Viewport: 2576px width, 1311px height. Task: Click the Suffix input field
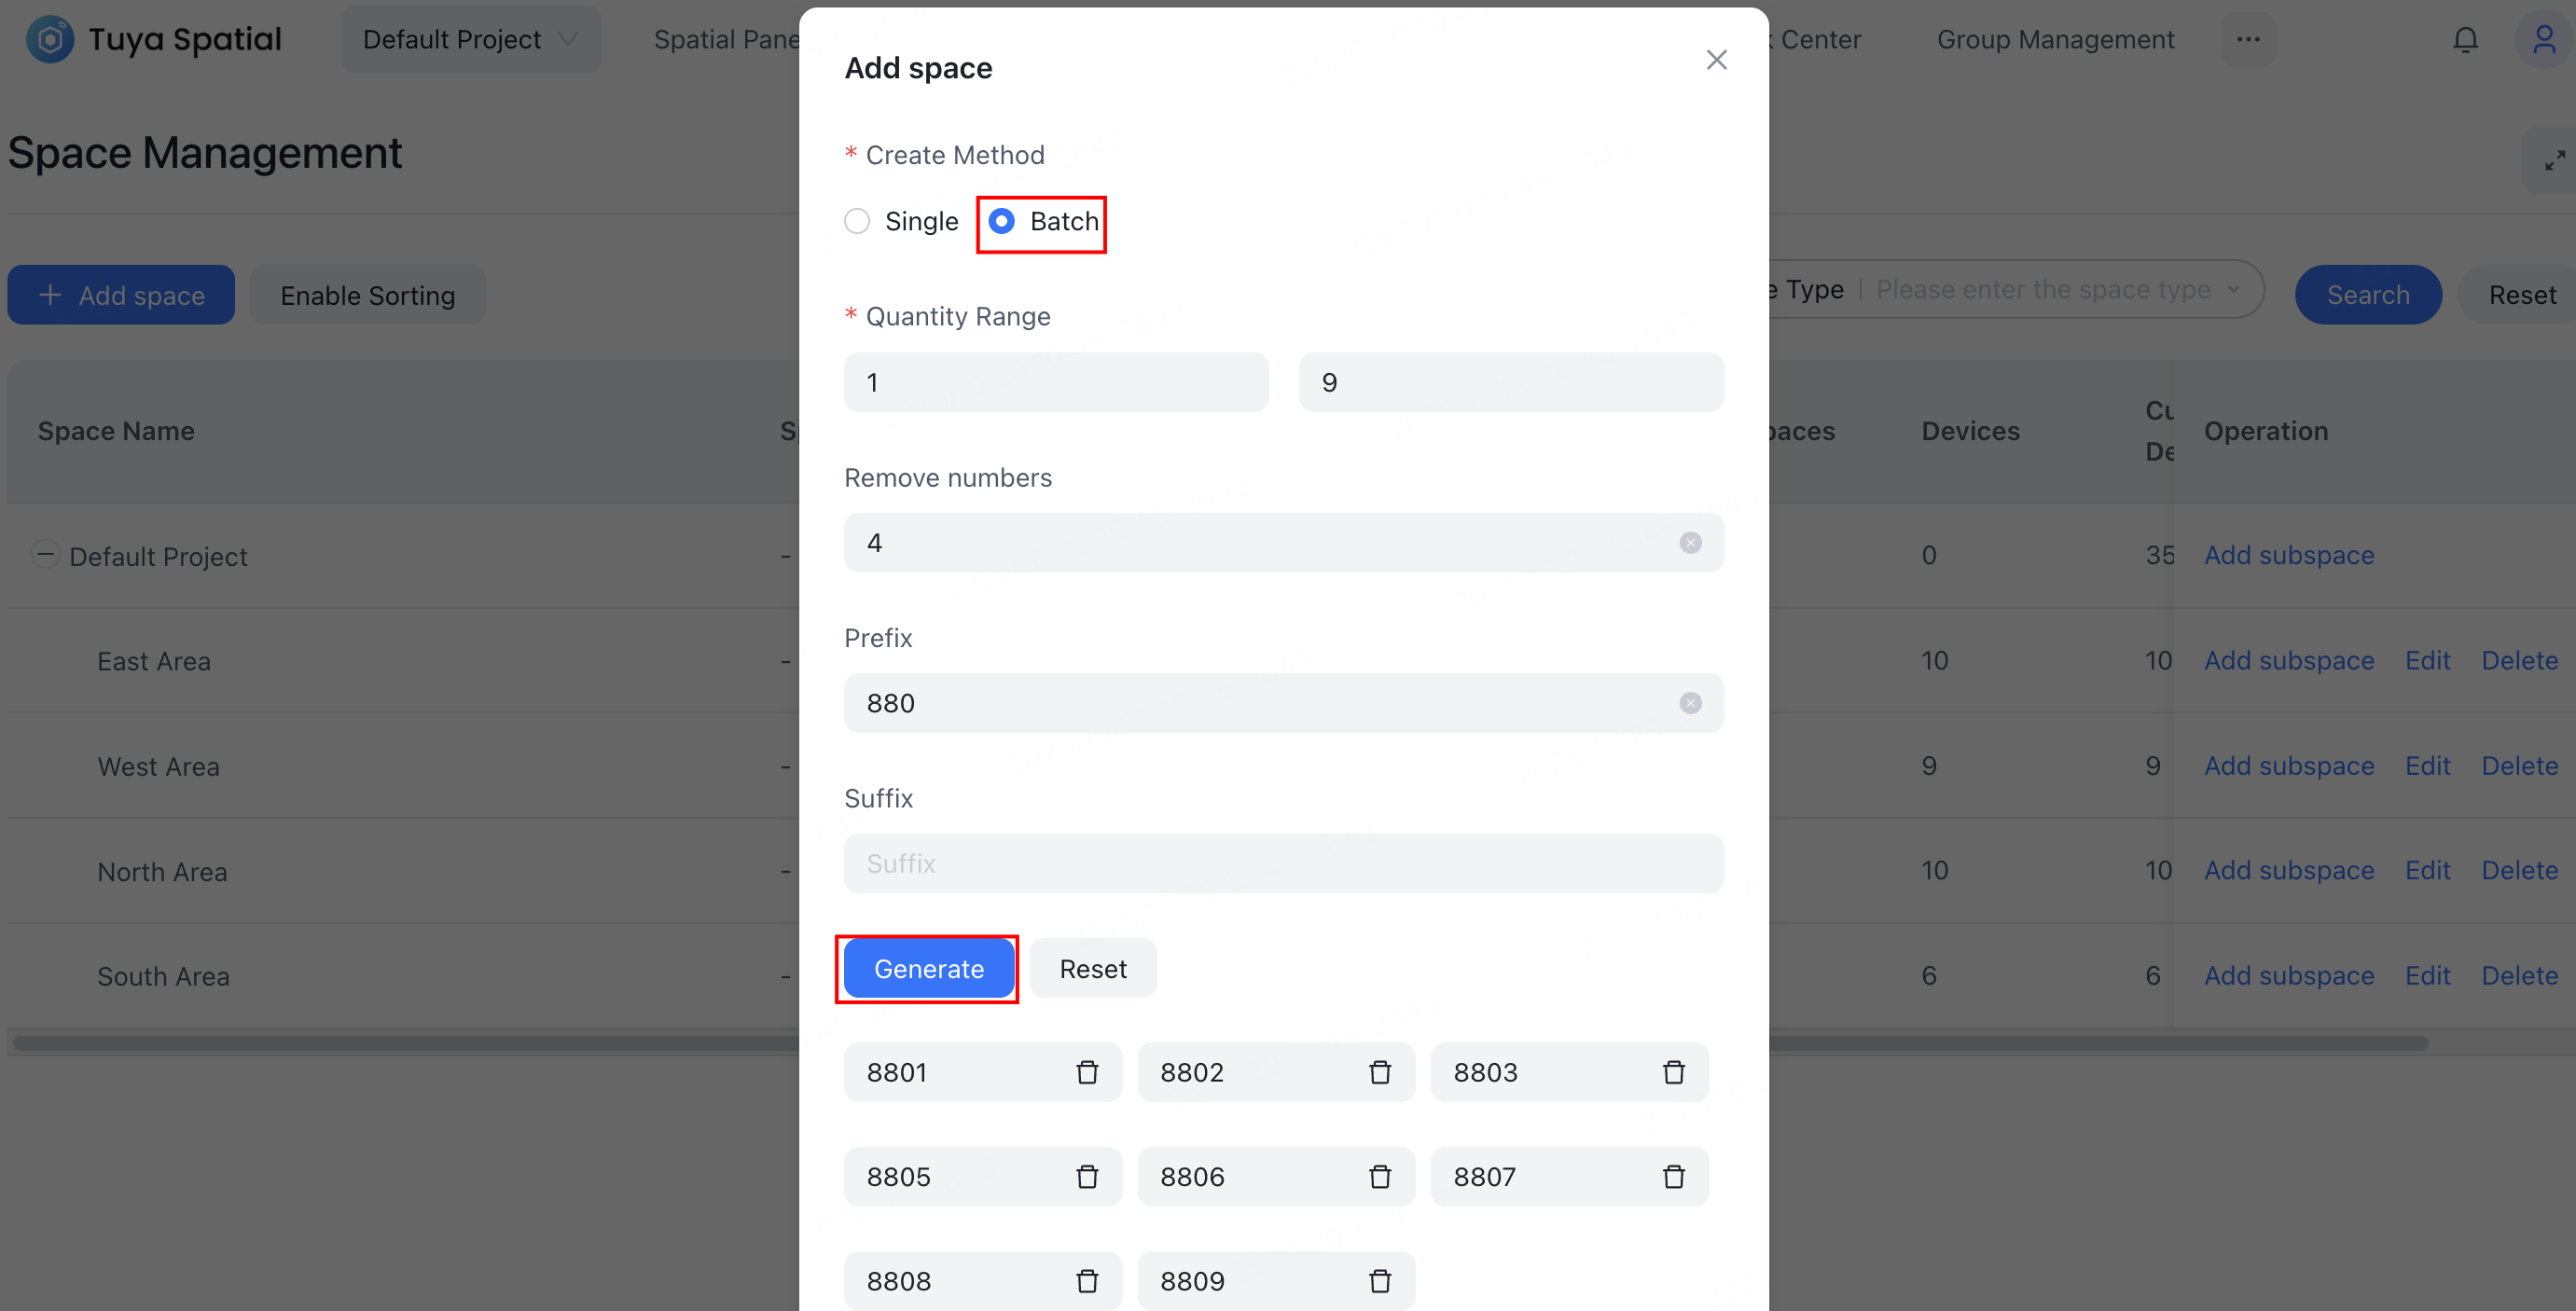click(x=1283, y=863)
